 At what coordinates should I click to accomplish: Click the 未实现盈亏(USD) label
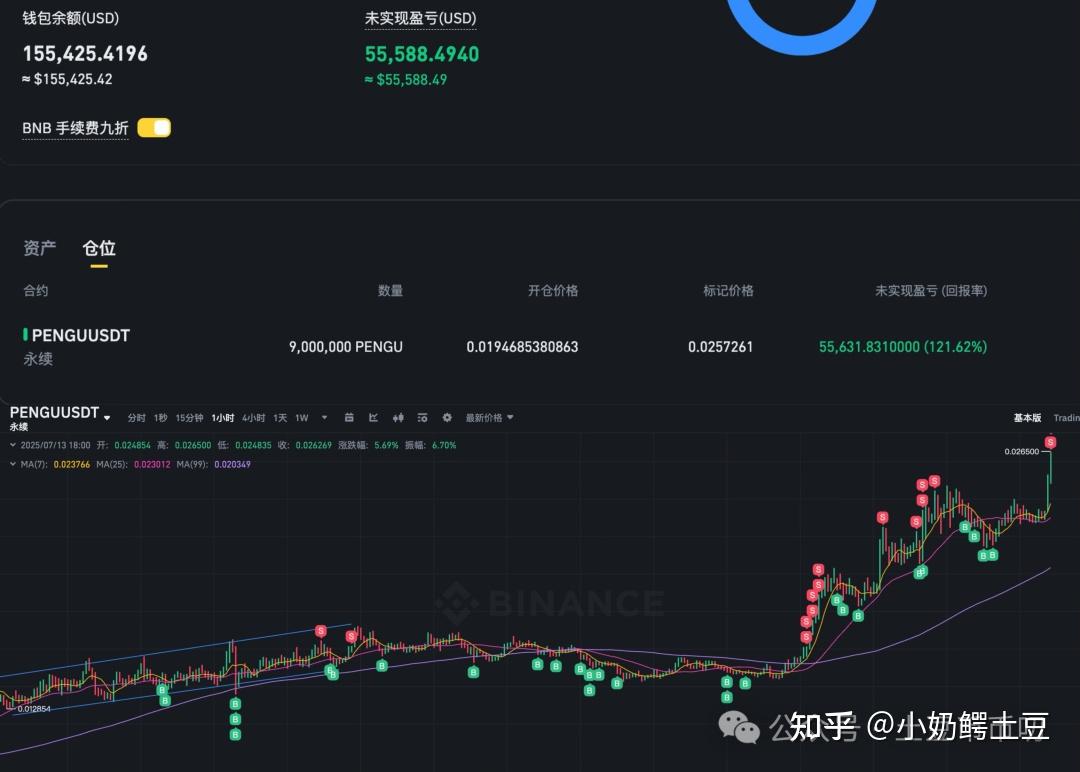[420, 18]
